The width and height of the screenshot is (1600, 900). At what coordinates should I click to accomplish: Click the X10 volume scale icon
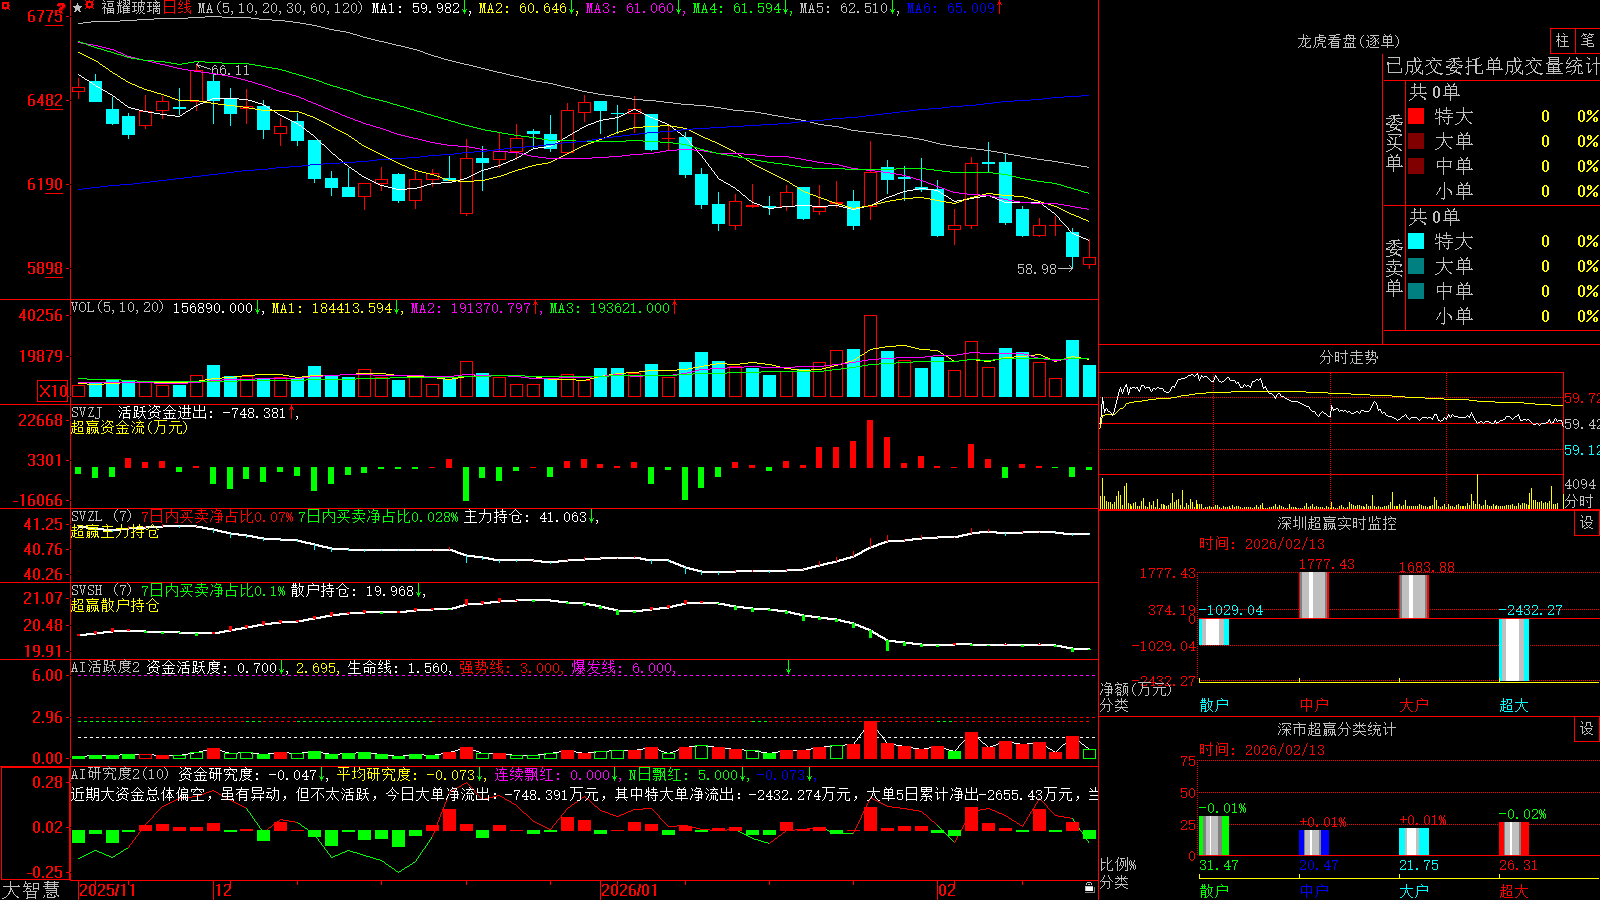click(x=53, y=391)
